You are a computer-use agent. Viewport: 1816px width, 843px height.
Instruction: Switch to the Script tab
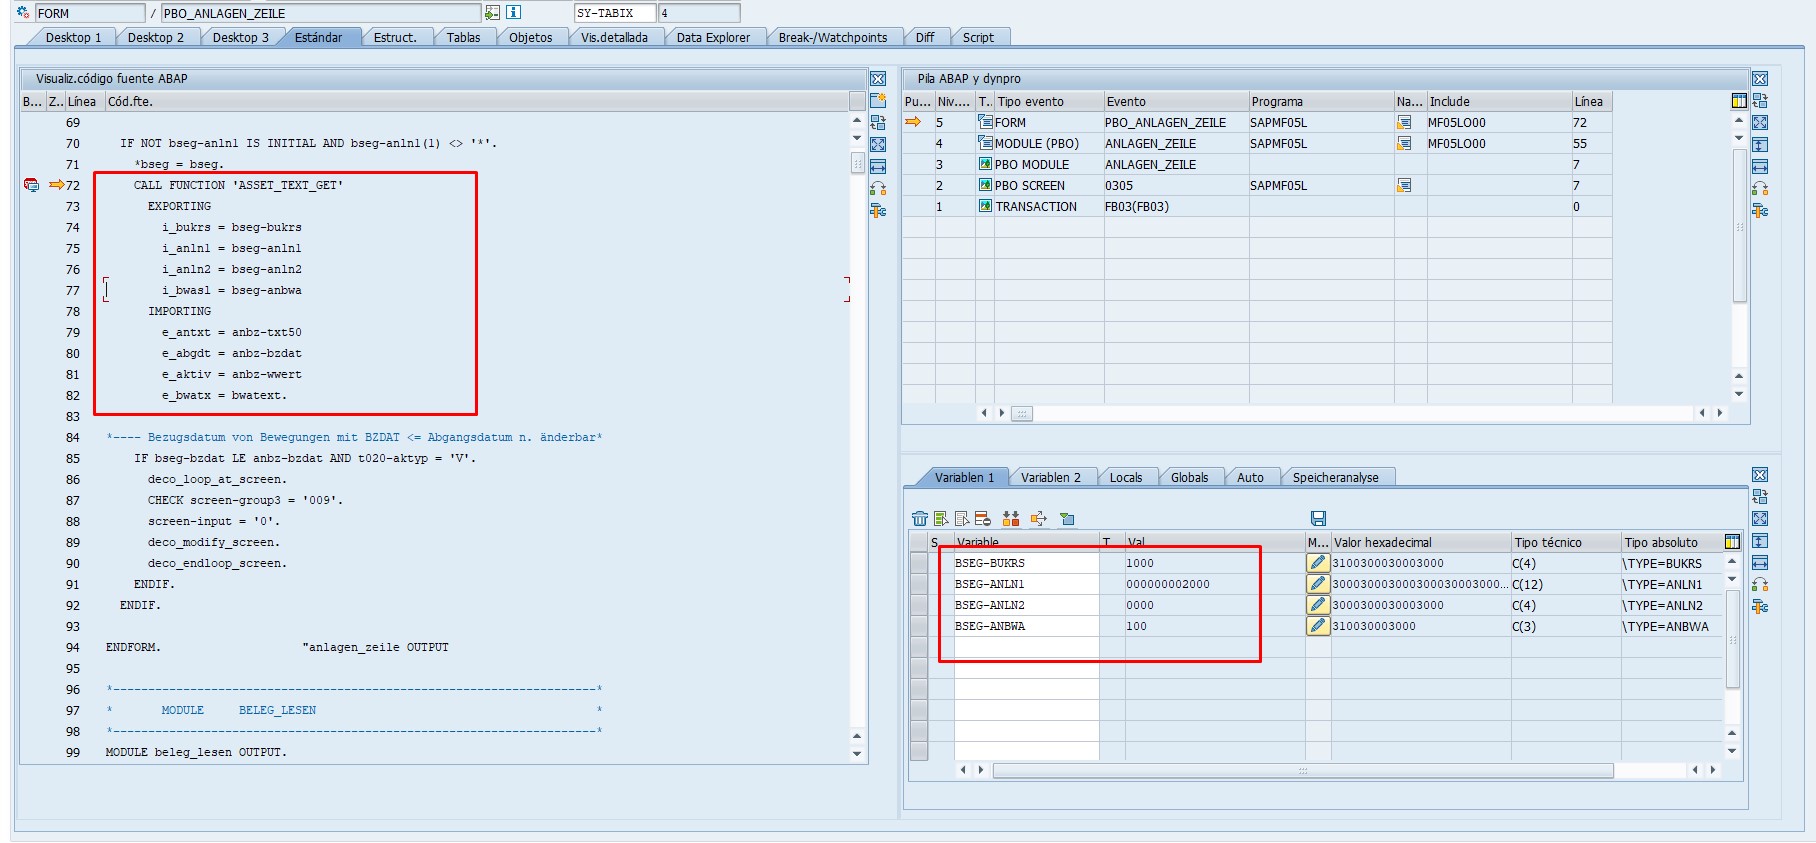click(978, 37)
